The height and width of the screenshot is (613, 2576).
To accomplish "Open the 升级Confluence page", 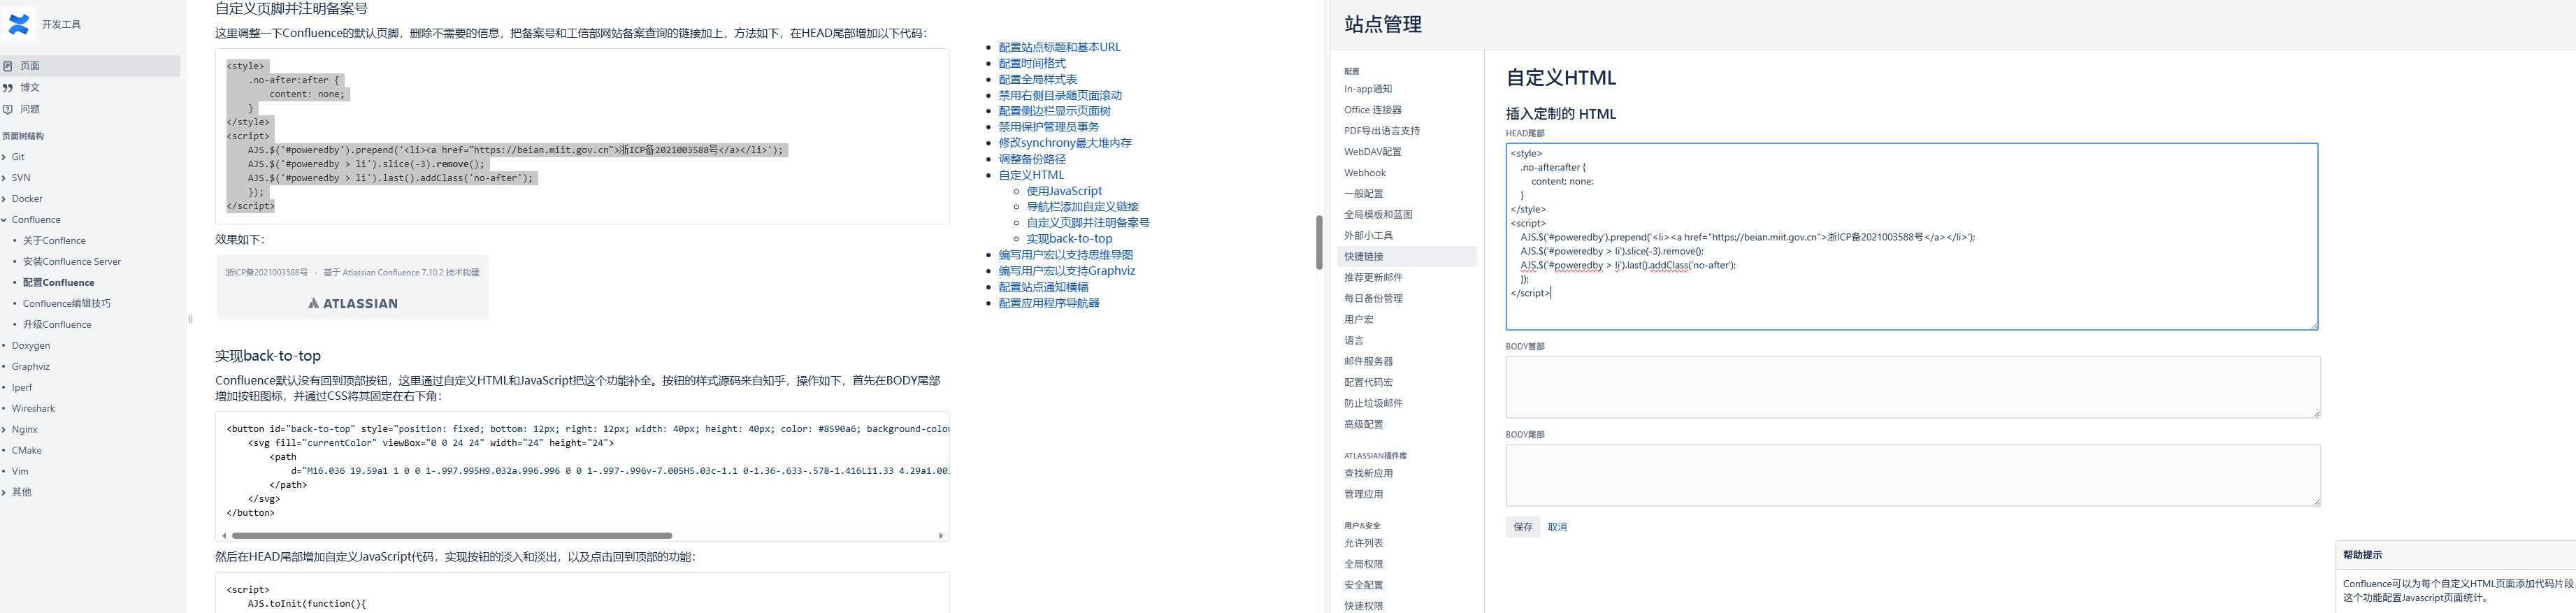I will 57,325.
